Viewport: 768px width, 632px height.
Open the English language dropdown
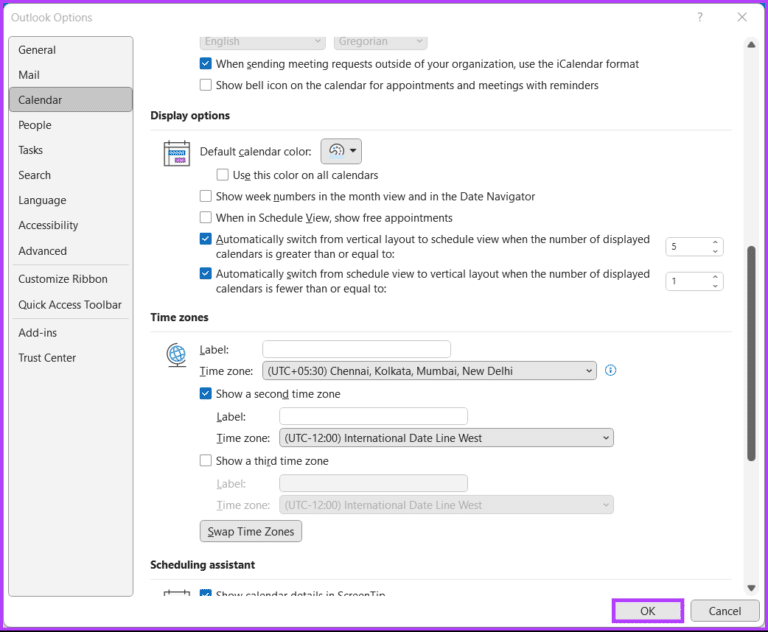[263, 42]
